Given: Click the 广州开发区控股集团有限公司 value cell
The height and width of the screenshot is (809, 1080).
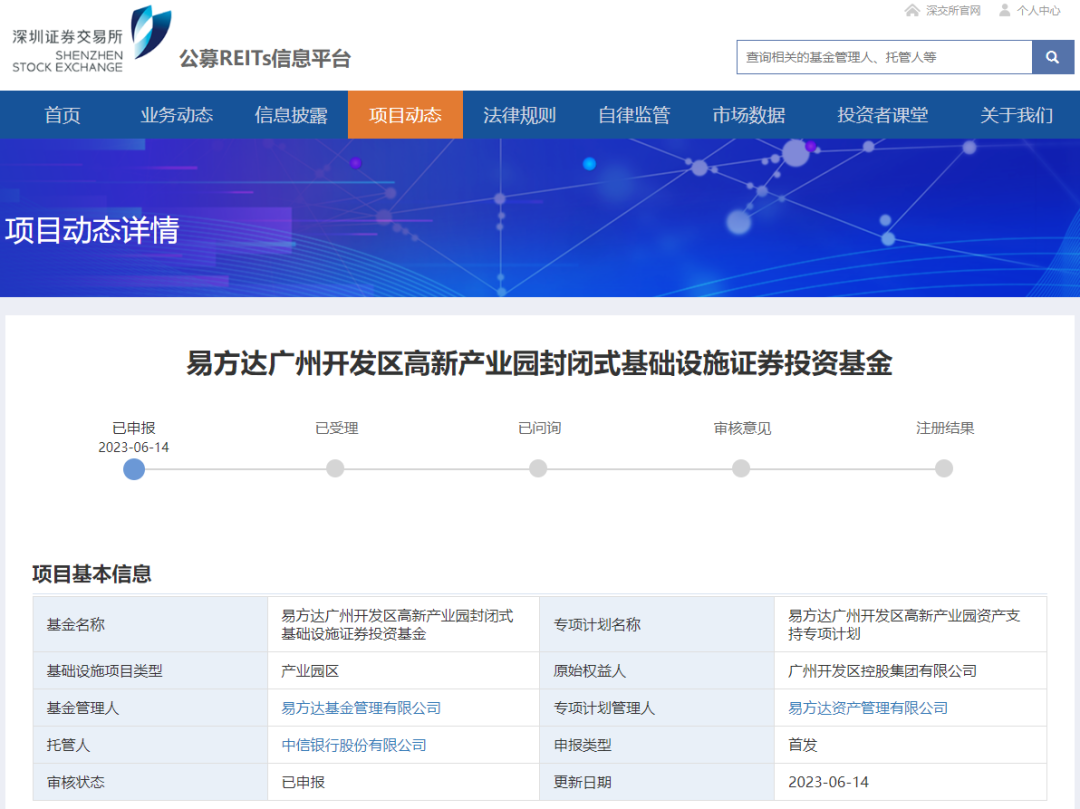Looking at the screenshot, I should [x=911, y=671].
